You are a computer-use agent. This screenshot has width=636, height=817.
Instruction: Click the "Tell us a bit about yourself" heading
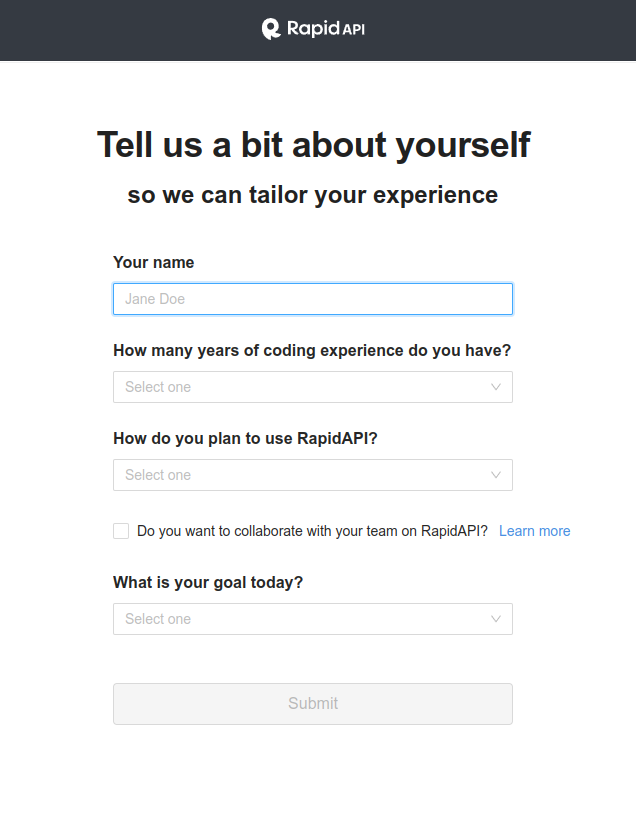pyautogui.click(x=313, y=145)
